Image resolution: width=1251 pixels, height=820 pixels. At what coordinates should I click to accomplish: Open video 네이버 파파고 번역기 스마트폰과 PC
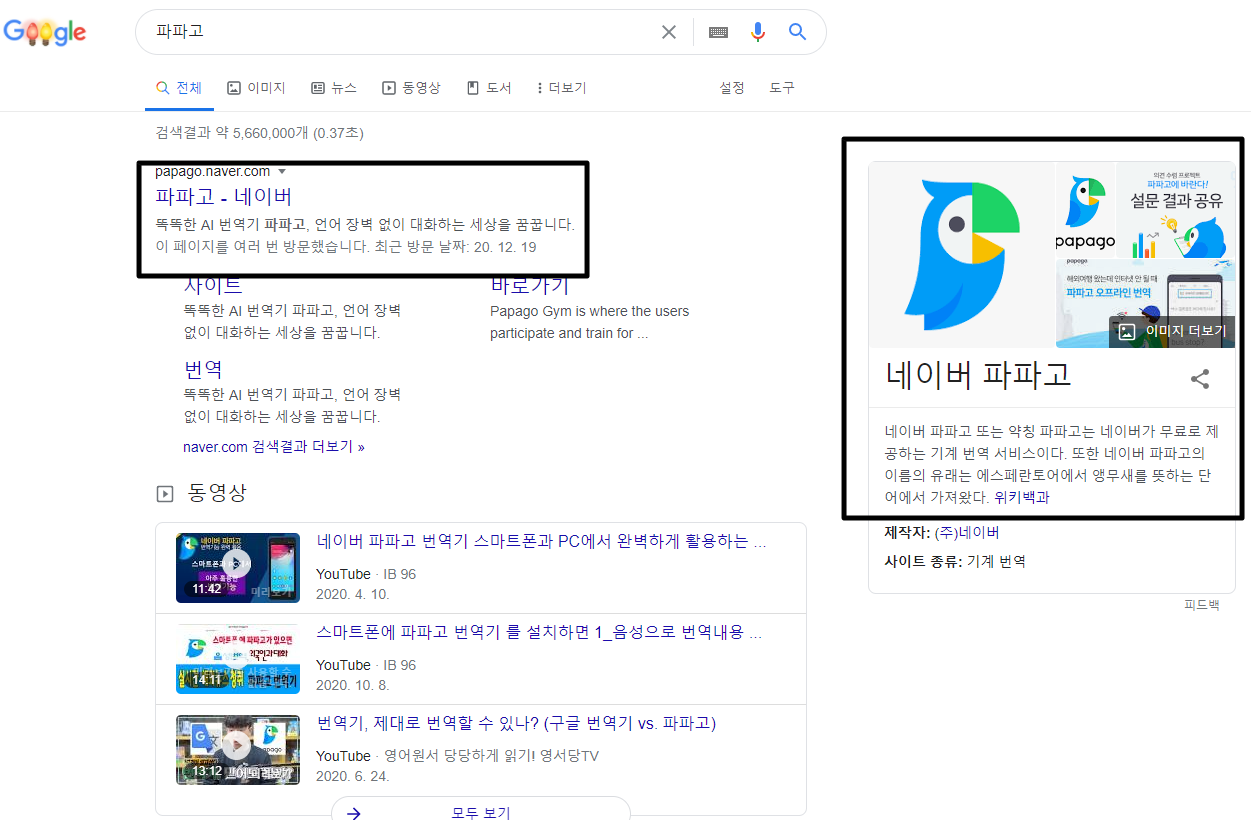pyautogui.click(x=541, y=542)
